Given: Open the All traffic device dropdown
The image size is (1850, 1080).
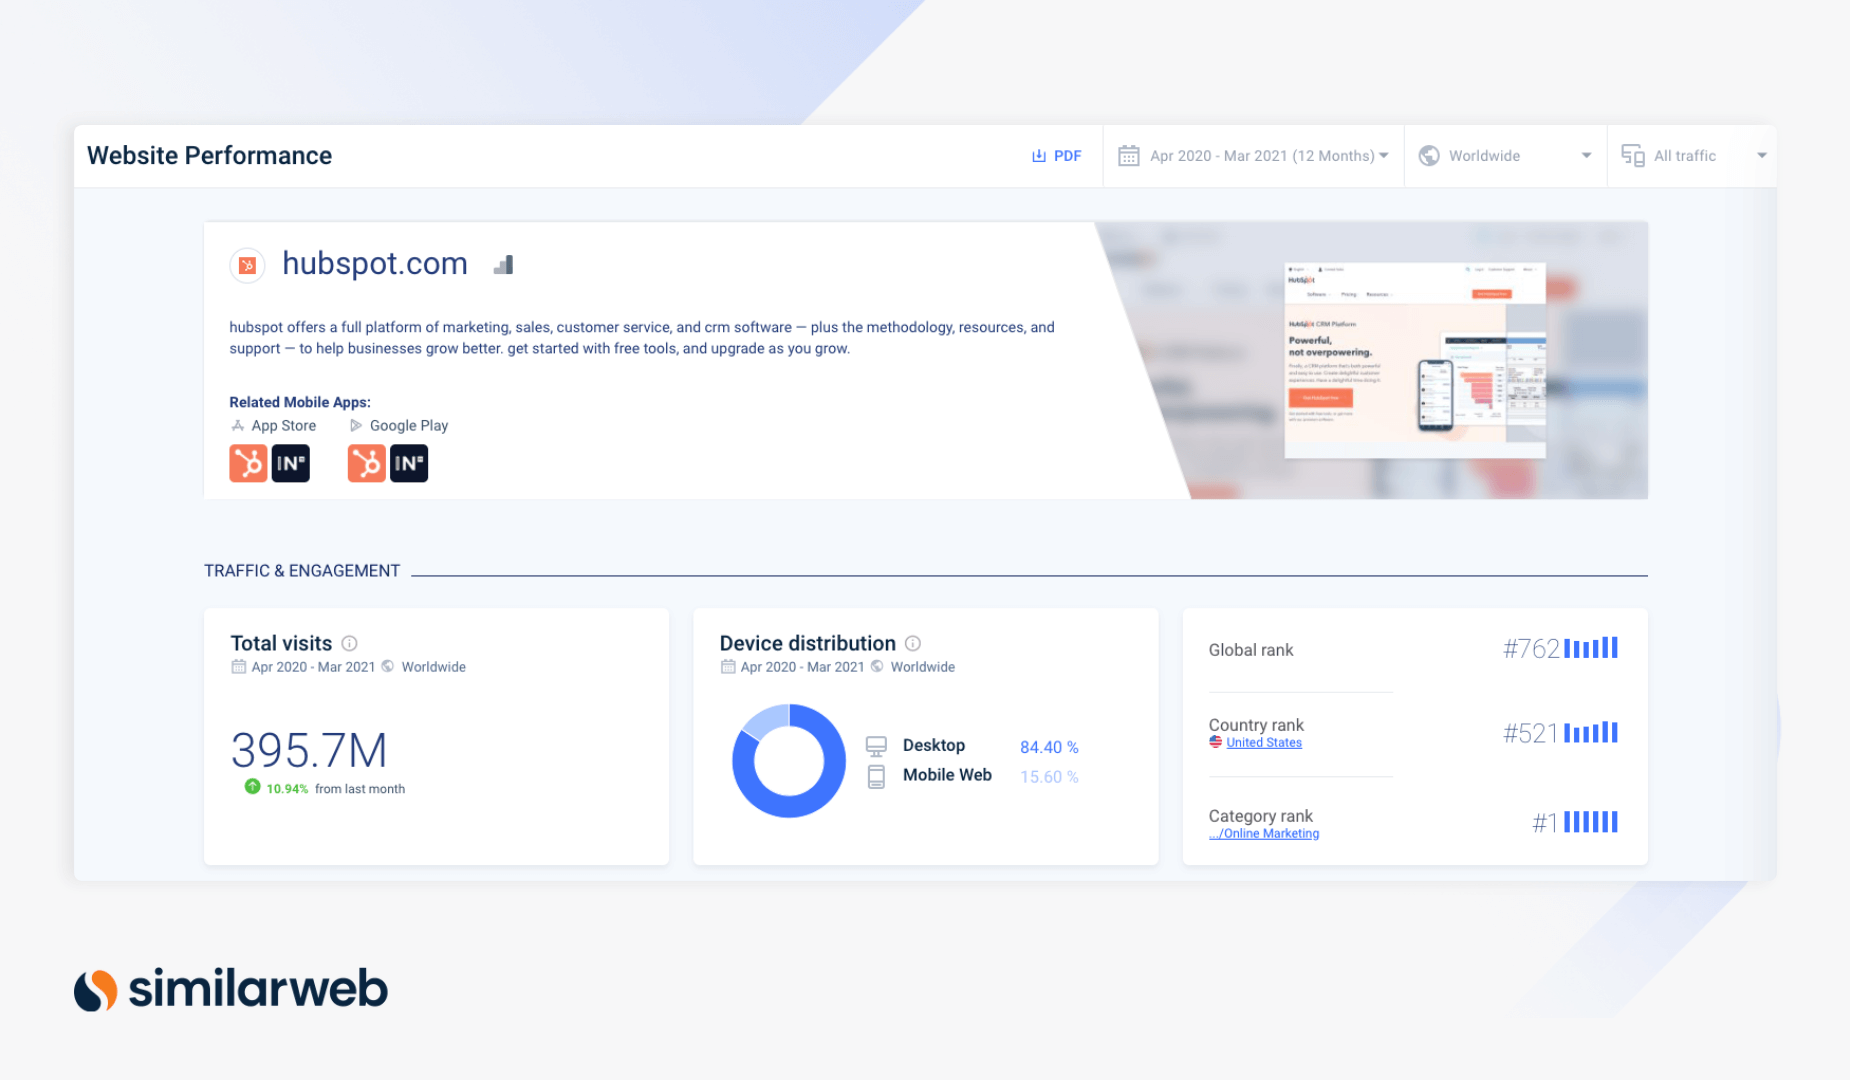Looking at the screenshot, I should (x=1694, y=156).
